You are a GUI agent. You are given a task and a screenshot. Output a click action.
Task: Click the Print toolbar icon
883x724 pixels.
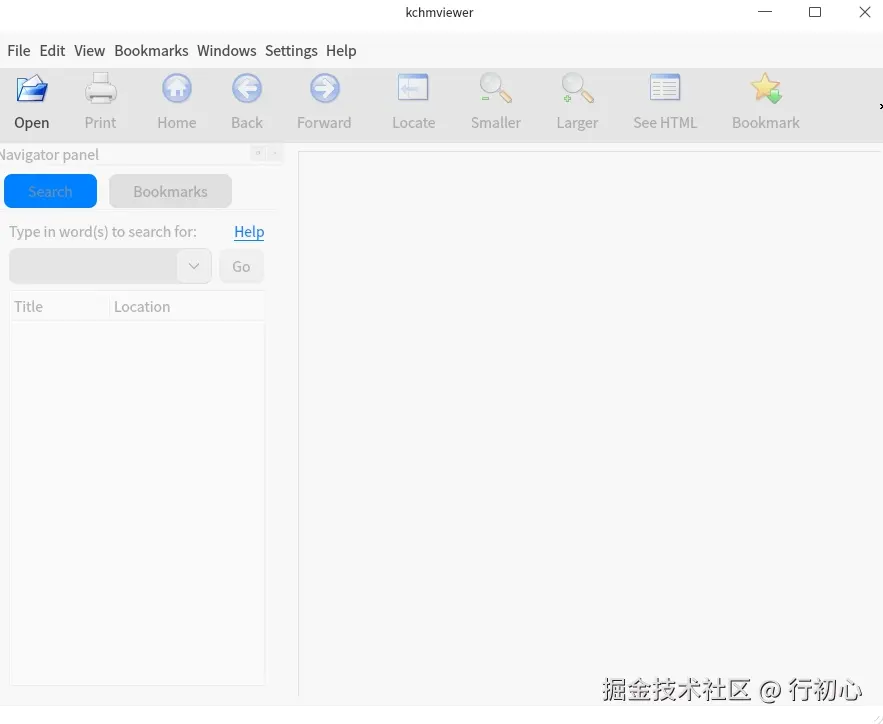(101, 89)
